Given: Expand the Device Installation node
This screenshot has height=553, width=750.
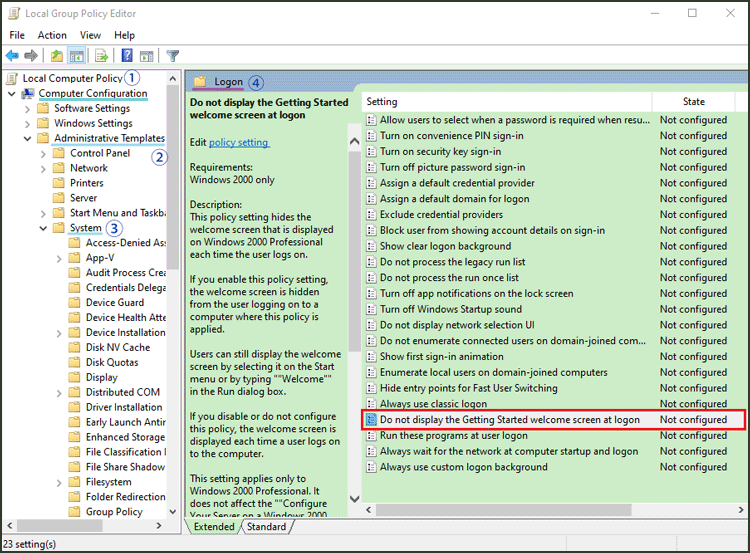Looking at the screenshot, I should [x=59, y=333].
